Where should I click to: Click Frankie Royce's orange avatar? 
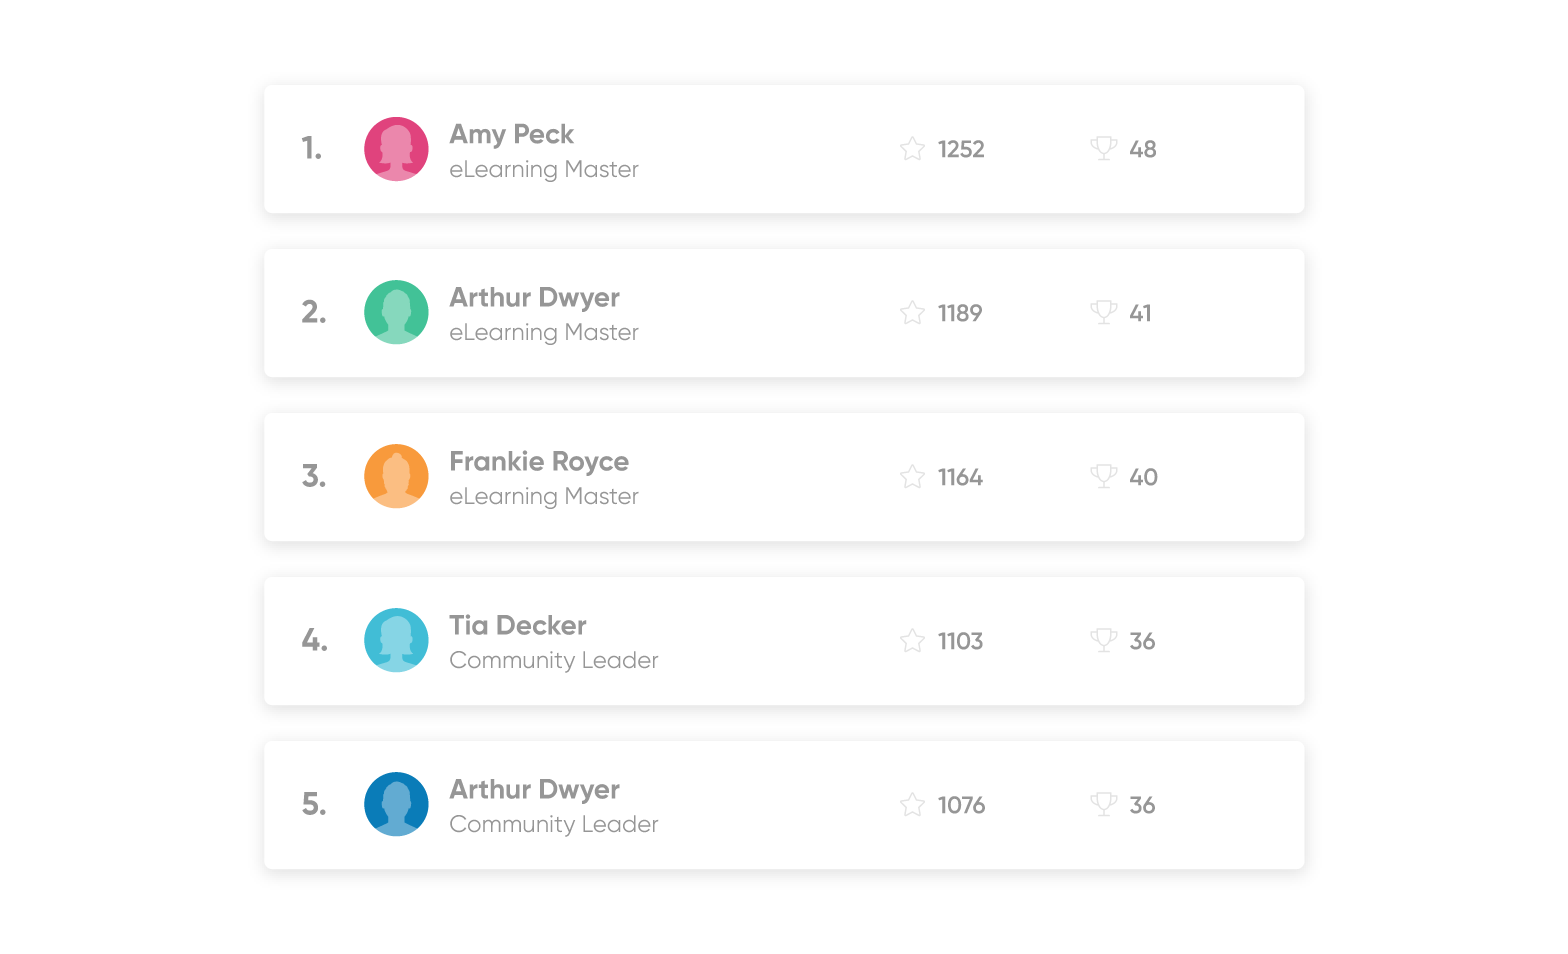click(x=396, y=476)
